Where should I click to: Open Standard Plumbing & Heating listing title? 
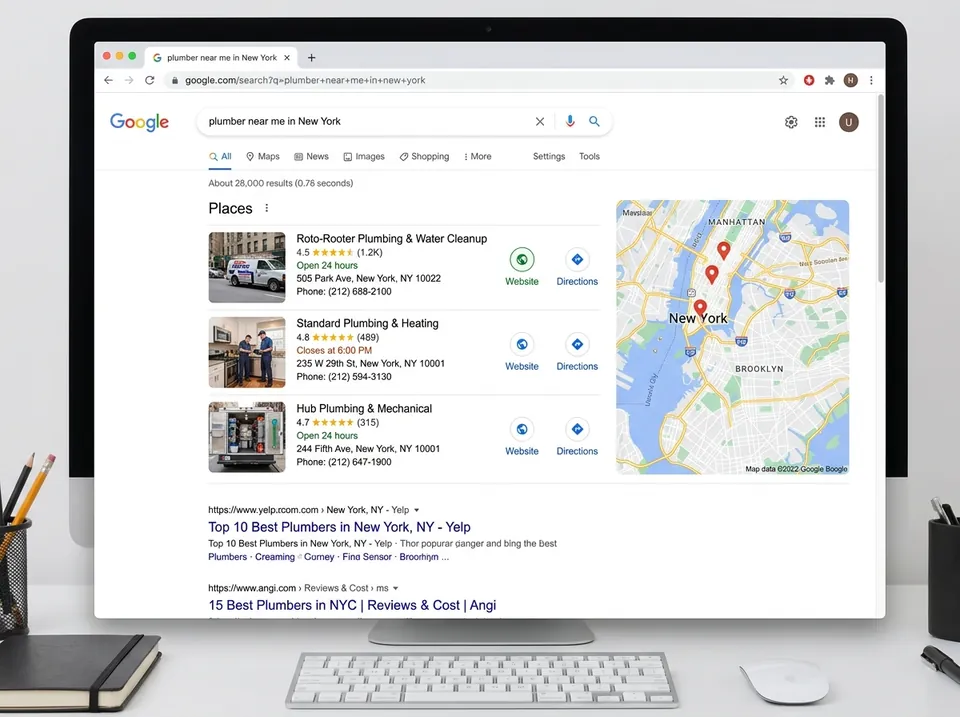click(x=367, y=323)
